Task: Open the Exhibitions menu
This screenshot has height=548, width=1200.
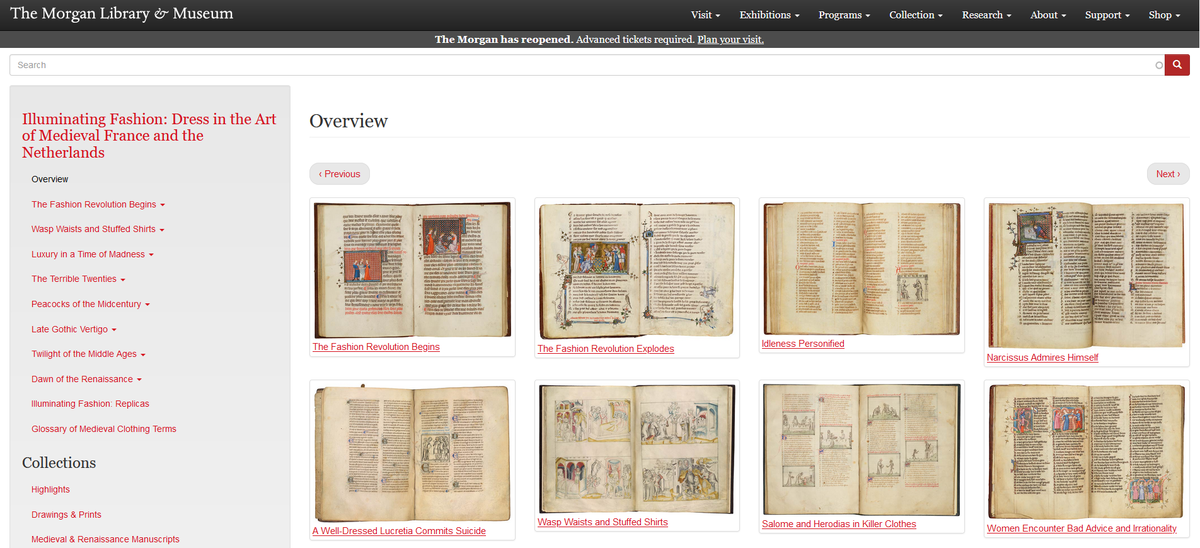Action: (x=770, y=15)
